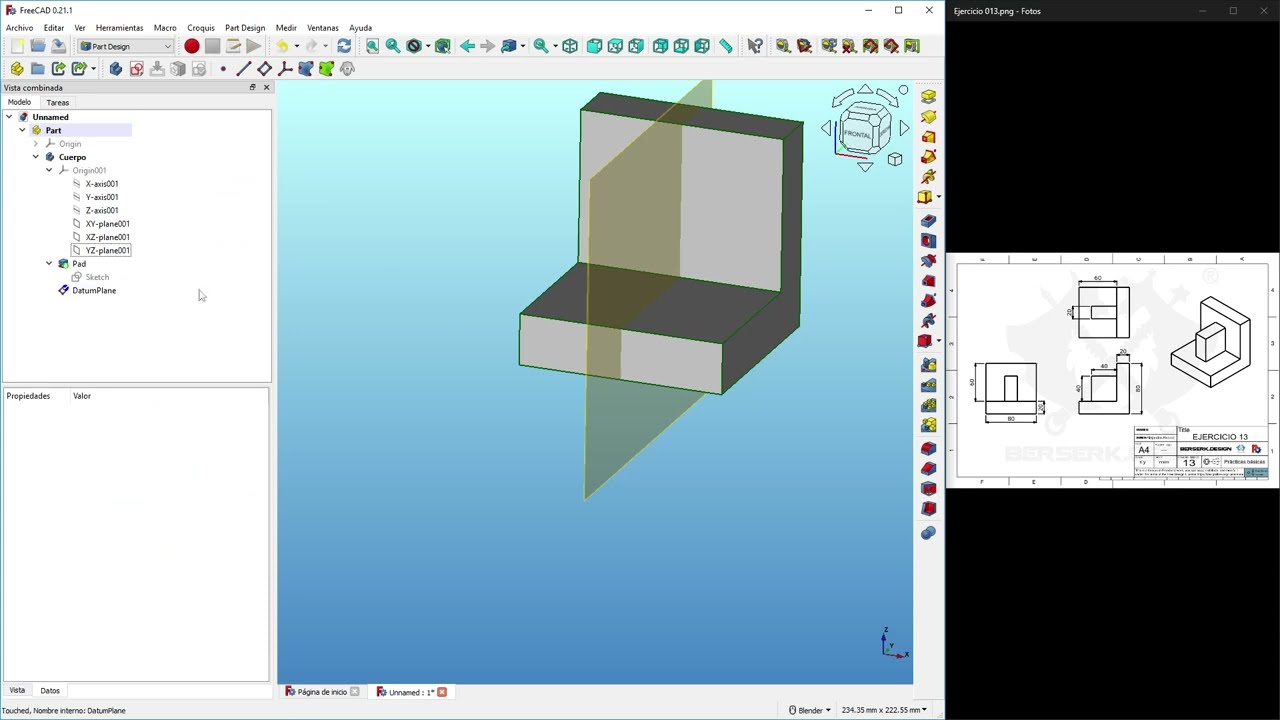Viewport: 1280px width, 720px height.
Task: Open the Croquis menu
Action: (201, 28)
